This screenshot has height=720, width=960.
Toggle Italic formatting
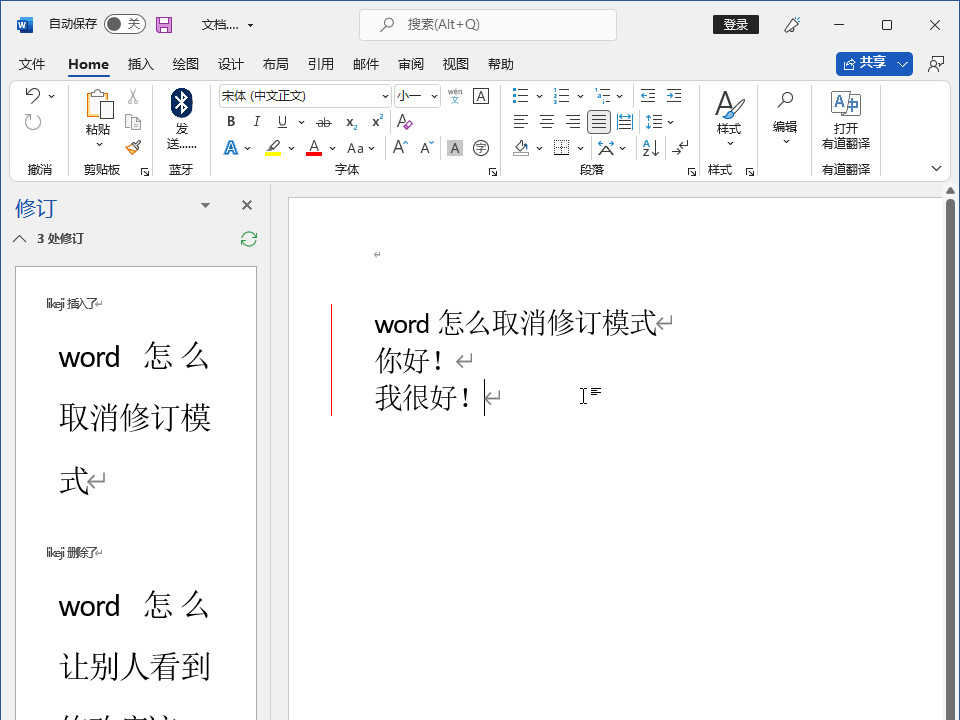[x=257, y=122]
